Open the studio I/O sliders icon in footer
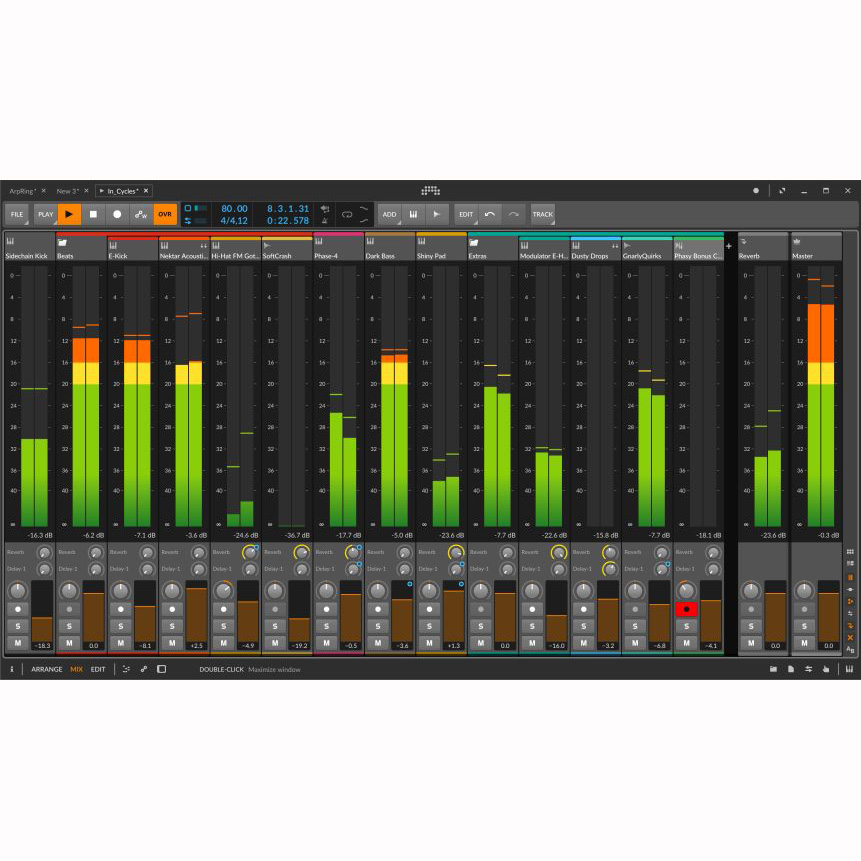The height and width of the screenshot is (861, 861). click(808, 669)
